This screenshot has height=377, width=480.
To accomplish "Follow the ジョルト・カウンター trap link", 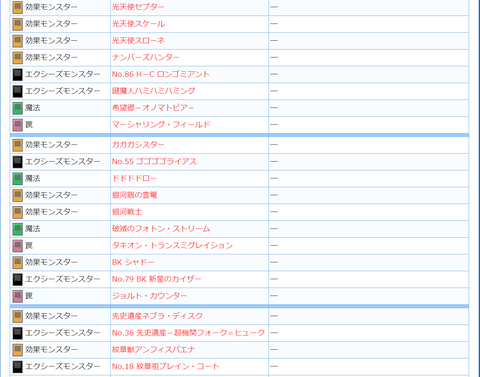I will tap(149, 296).
